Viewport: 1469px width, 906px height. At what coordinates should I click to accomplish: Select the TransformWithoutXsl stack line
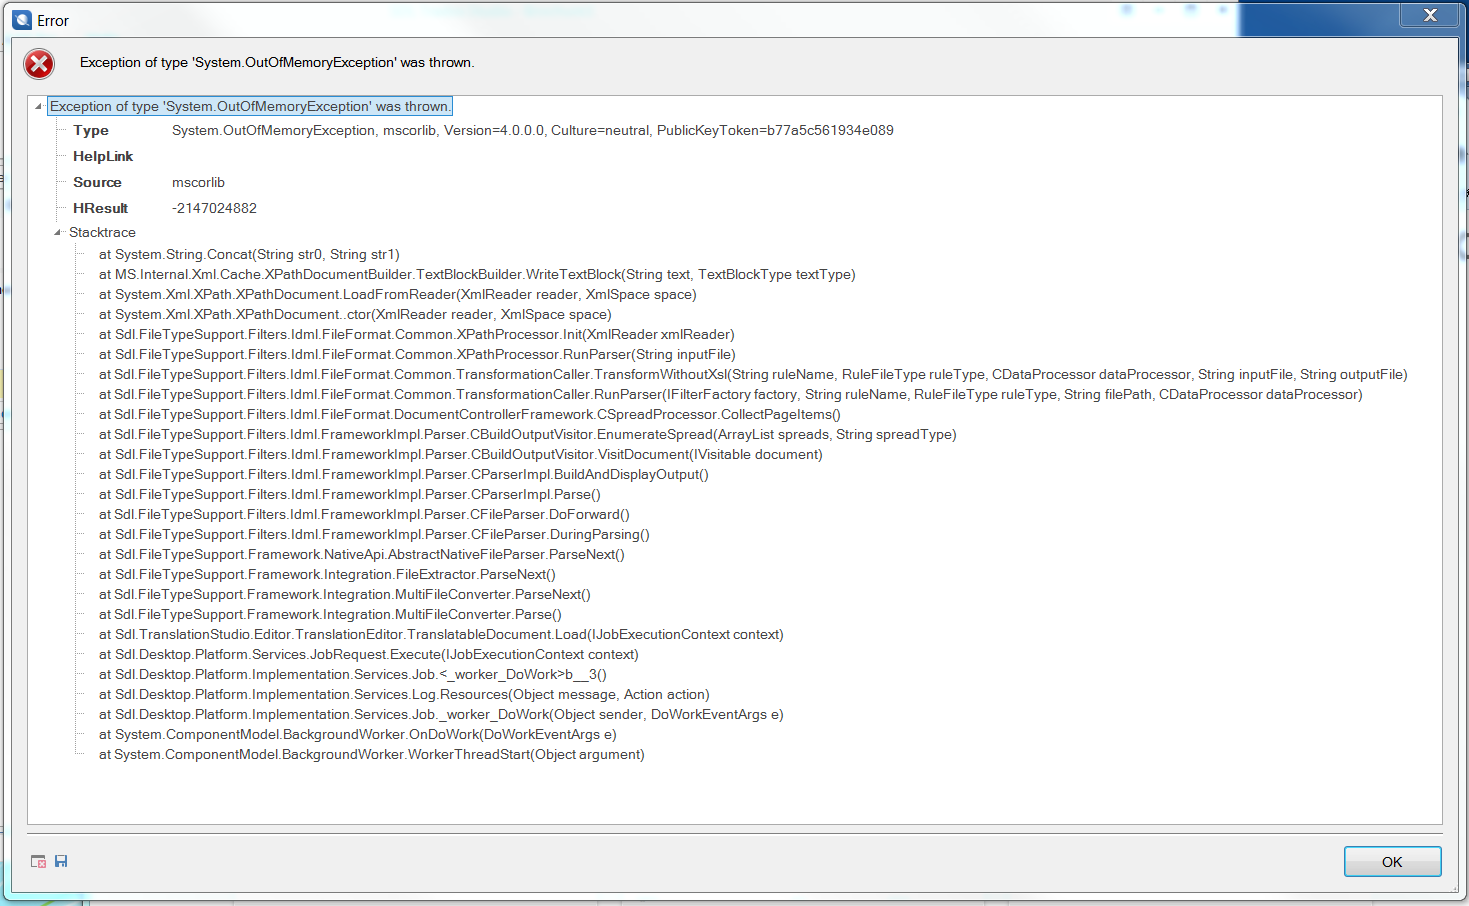click(x=753, y=374)
